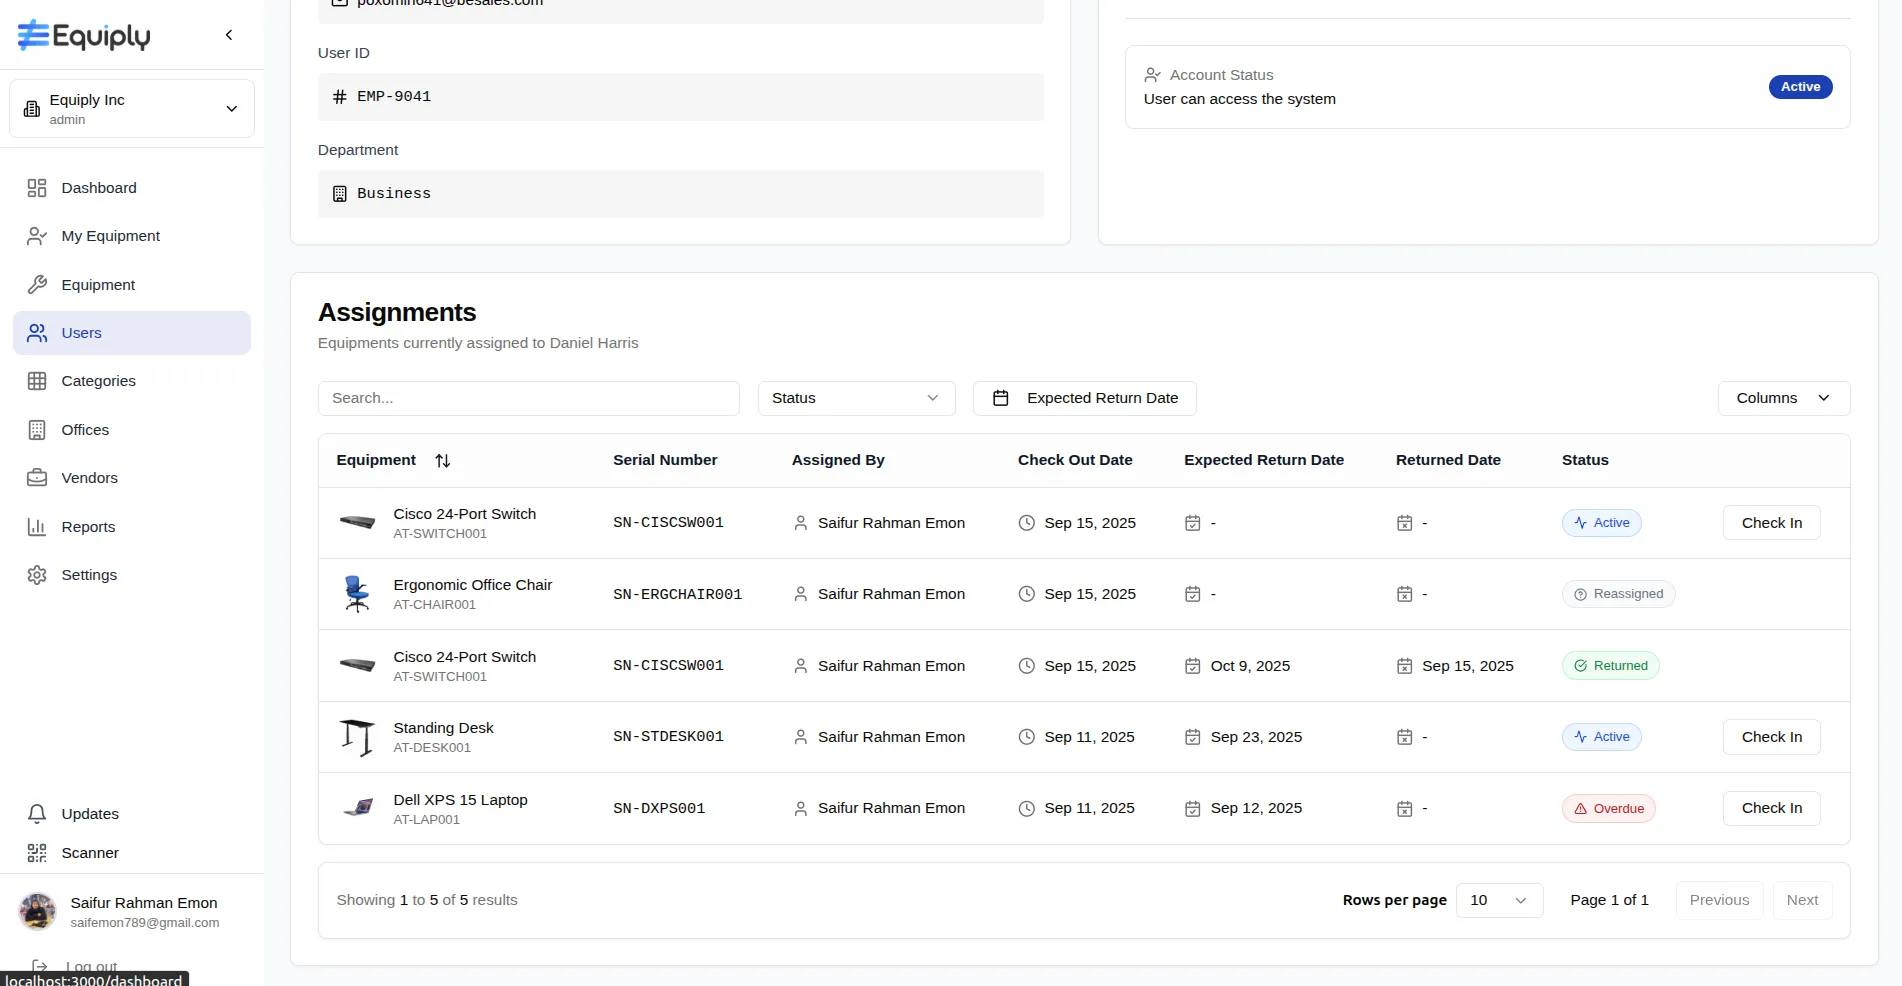Go to Dashboard in the sidebar
The image size is (1902, 986).
98,188
